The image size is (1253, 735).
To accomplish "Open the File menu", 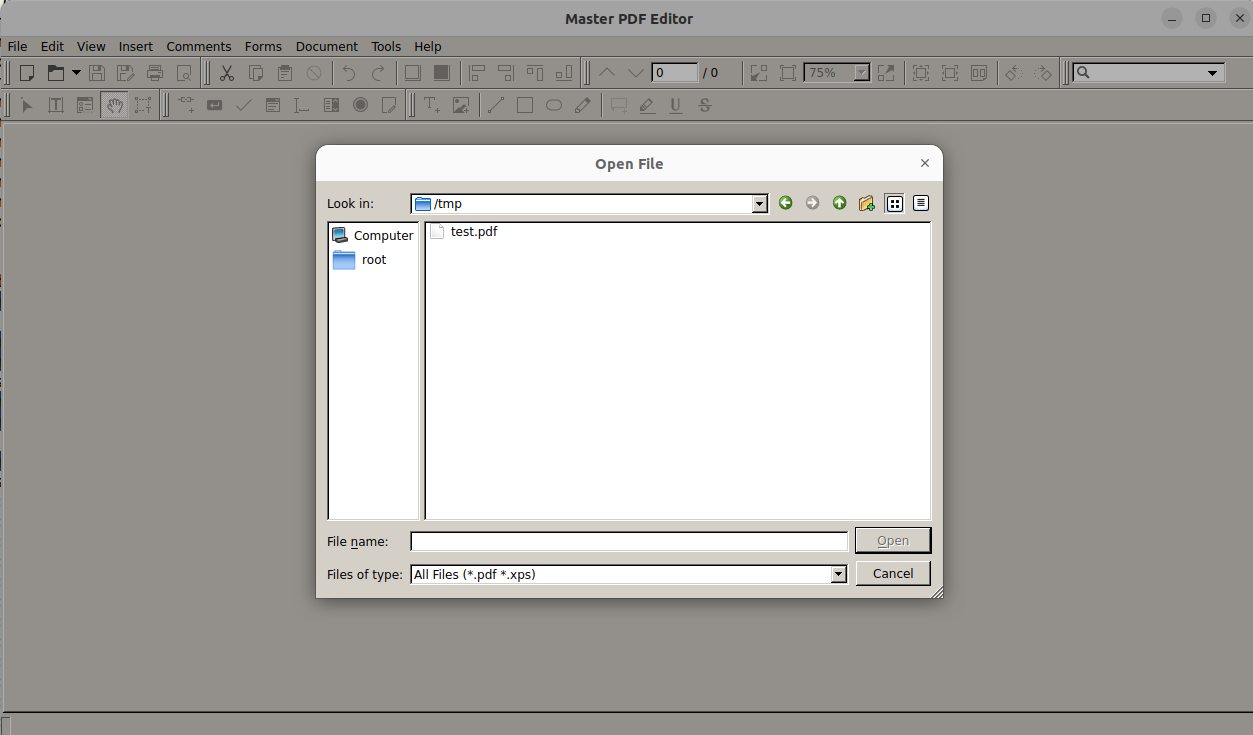I will [x=18, y=46].
